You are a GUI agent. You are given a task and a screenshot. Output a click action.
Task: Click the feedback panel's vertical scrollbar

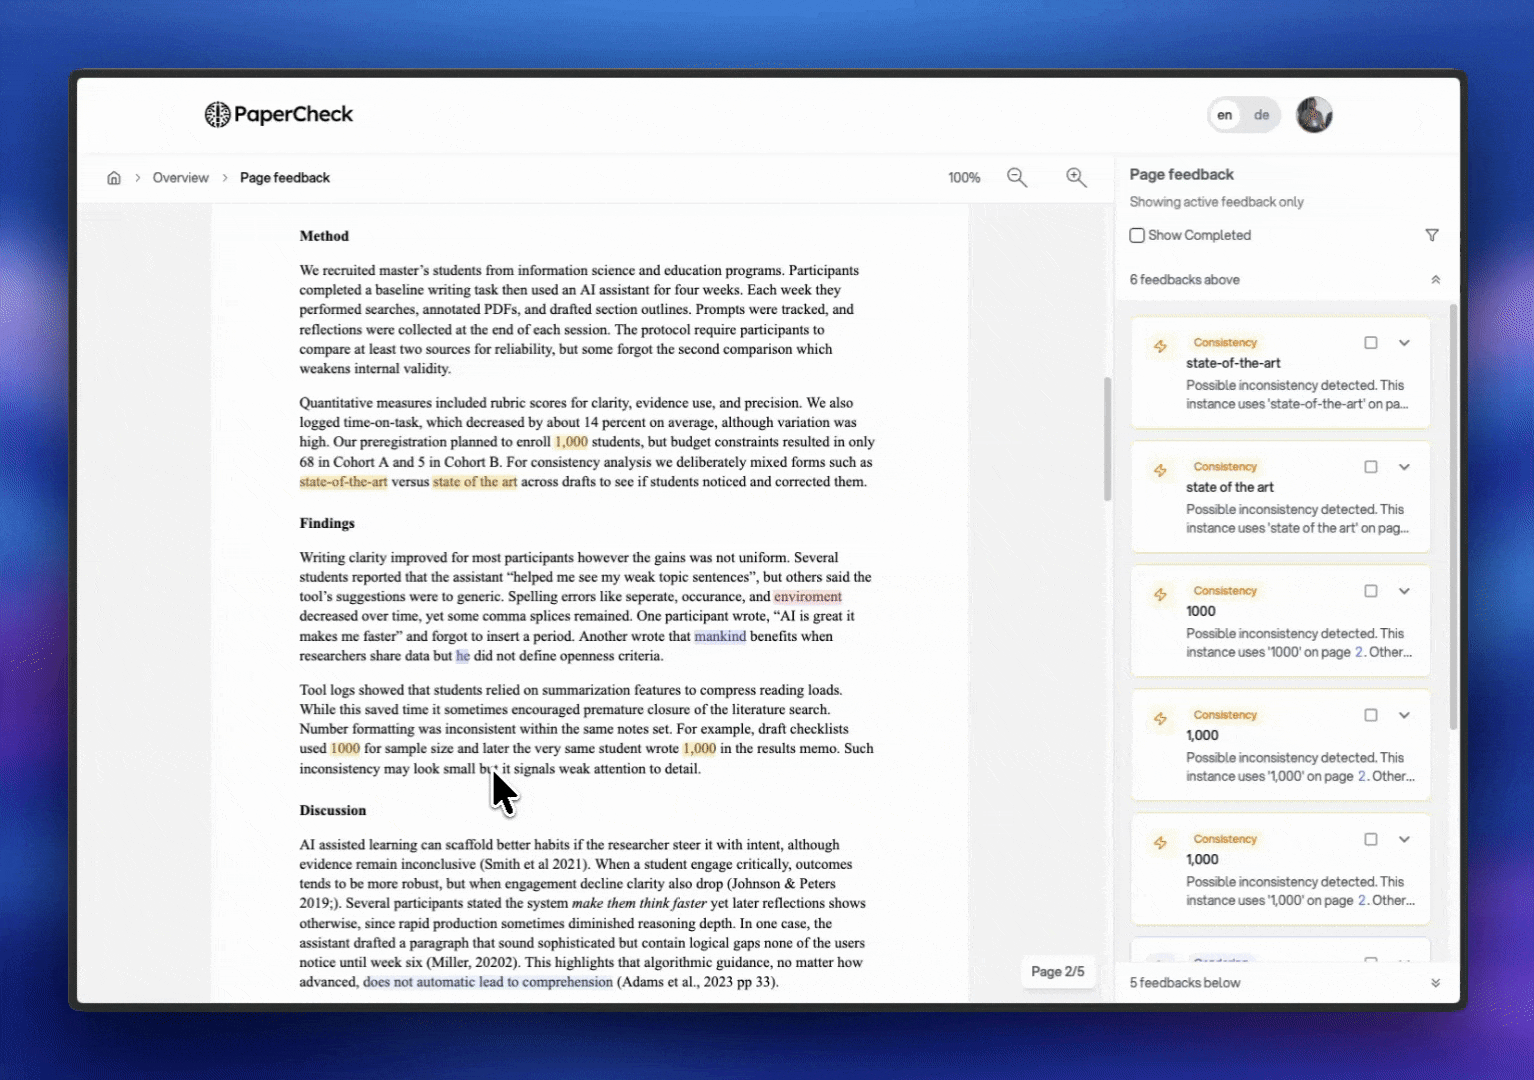1454,517
